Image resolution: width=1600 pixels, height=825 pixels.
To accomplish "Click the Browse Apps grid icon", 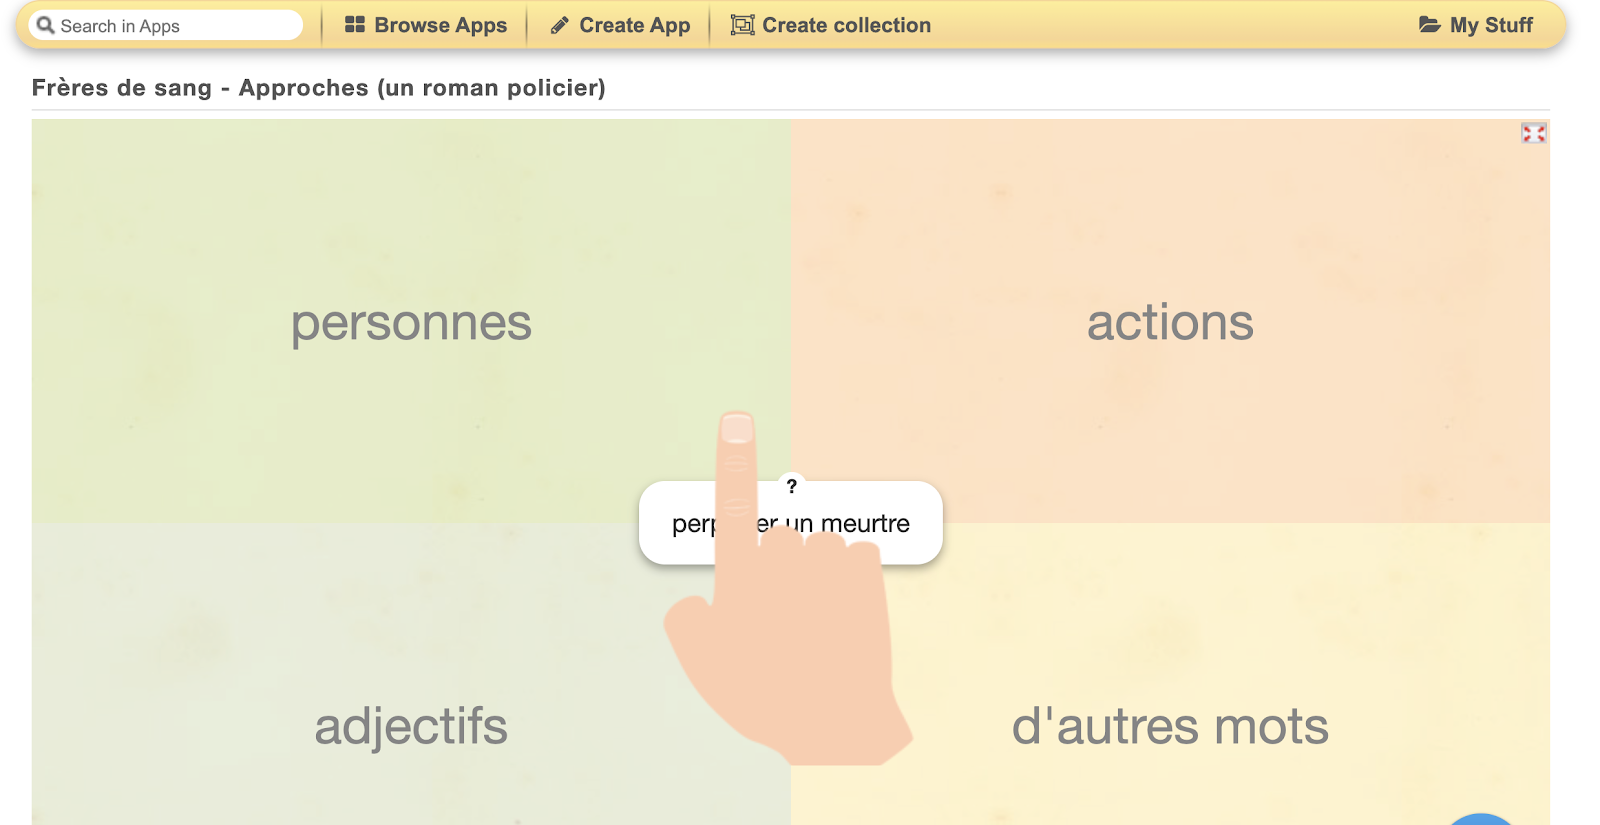I will point(354,25).
